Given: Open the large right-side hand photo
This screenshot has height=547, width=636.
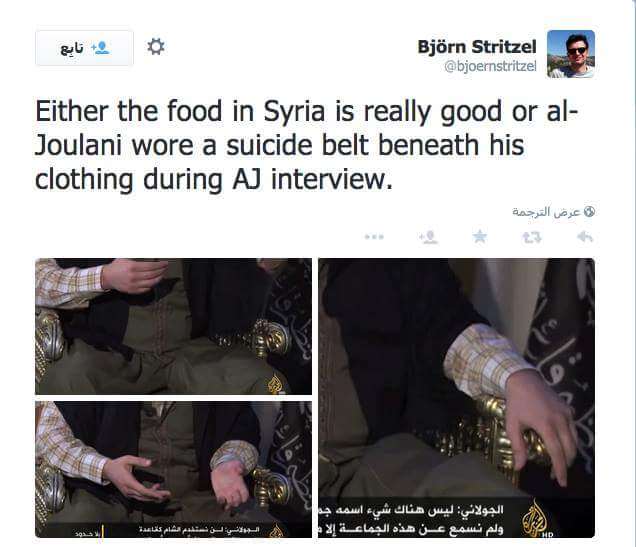Looking at the screenshot, I should tap(456, 398).
